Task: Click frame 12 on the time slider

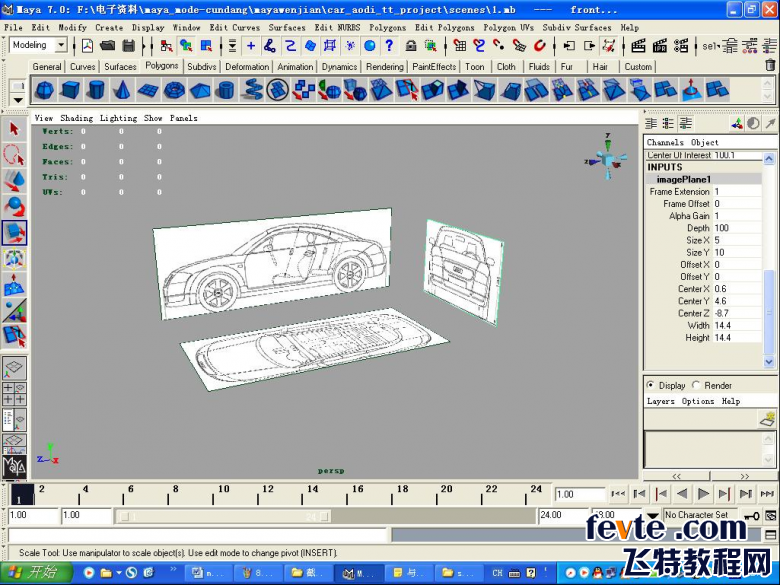Action: (260, 494)
